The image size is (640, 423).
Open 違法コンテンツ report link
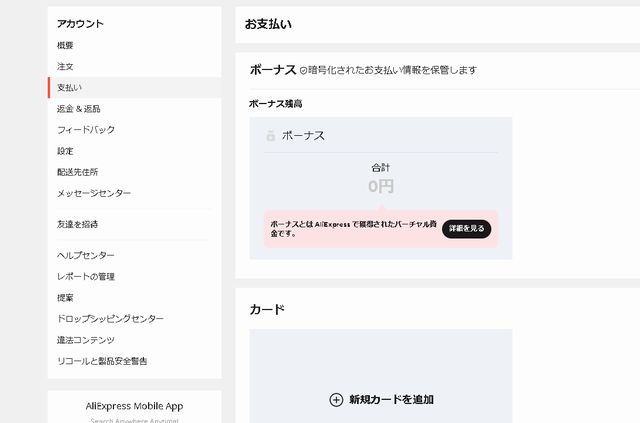(x=86, y=340)
